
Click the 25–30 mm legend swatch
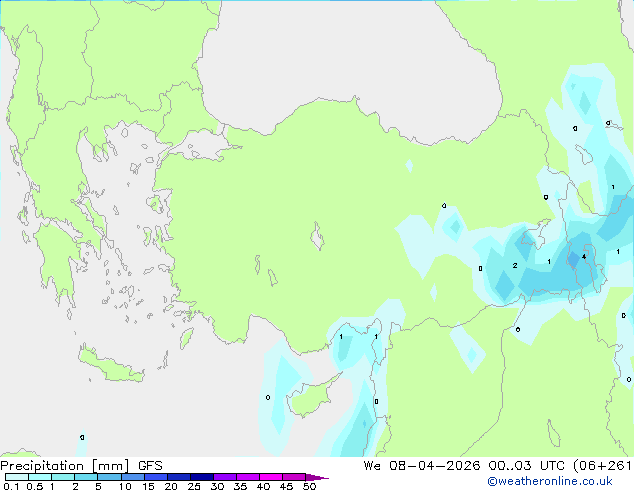click(202, 477)
